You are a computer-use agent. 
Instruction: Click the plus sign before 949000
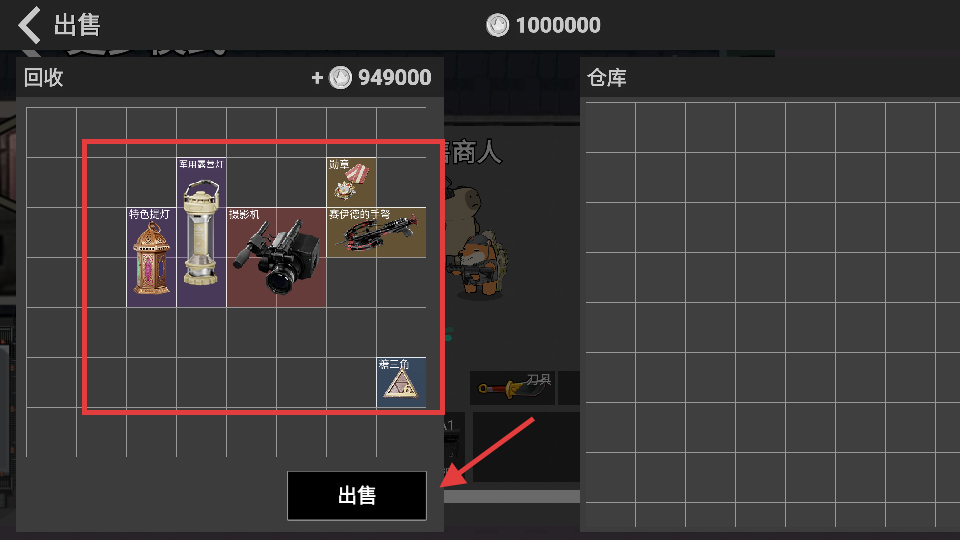(x=317, y=78)
